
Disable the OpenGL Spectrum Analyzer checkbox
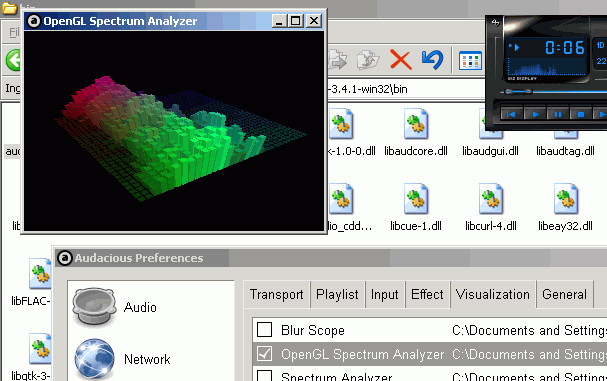264,354
